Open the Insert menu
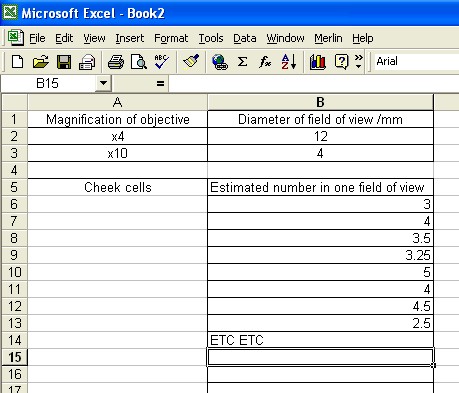459x393 pixels. click(x=130, y=38)
